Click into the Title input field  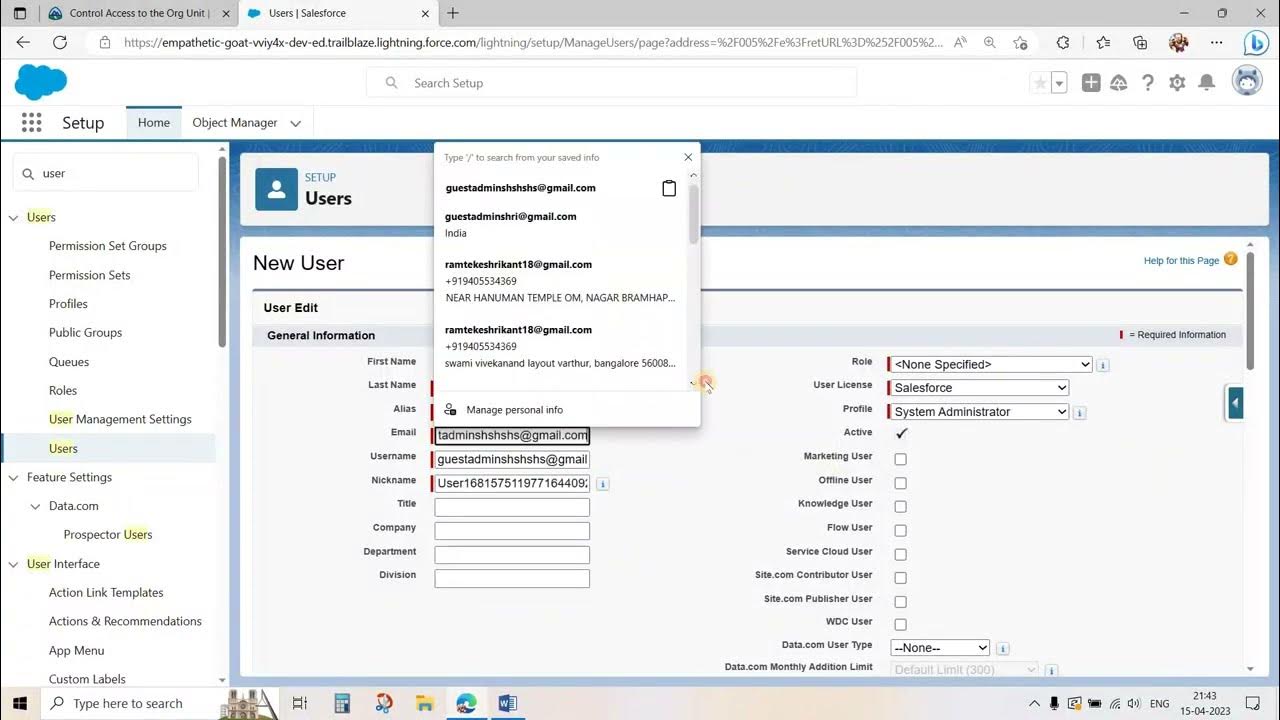[512, 507]
